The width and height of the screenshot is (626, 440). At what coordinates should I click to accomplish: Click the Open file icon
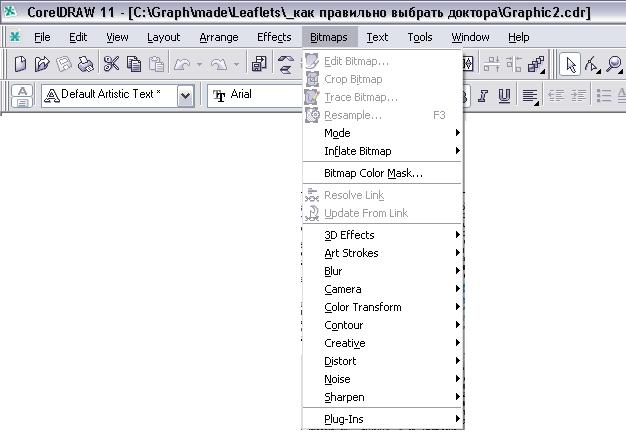[42, 64]
